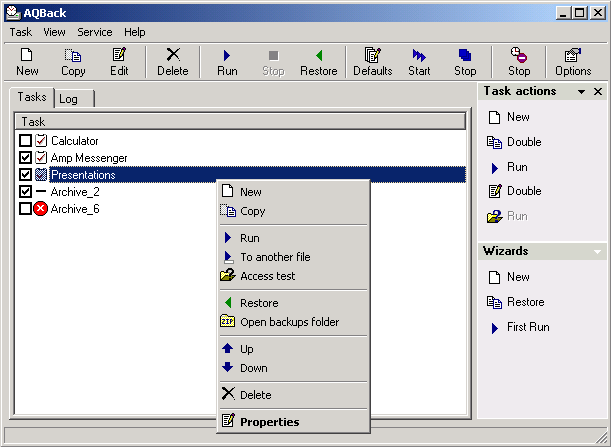Click Double with the copy icon
611x447 pixels.
514,142
